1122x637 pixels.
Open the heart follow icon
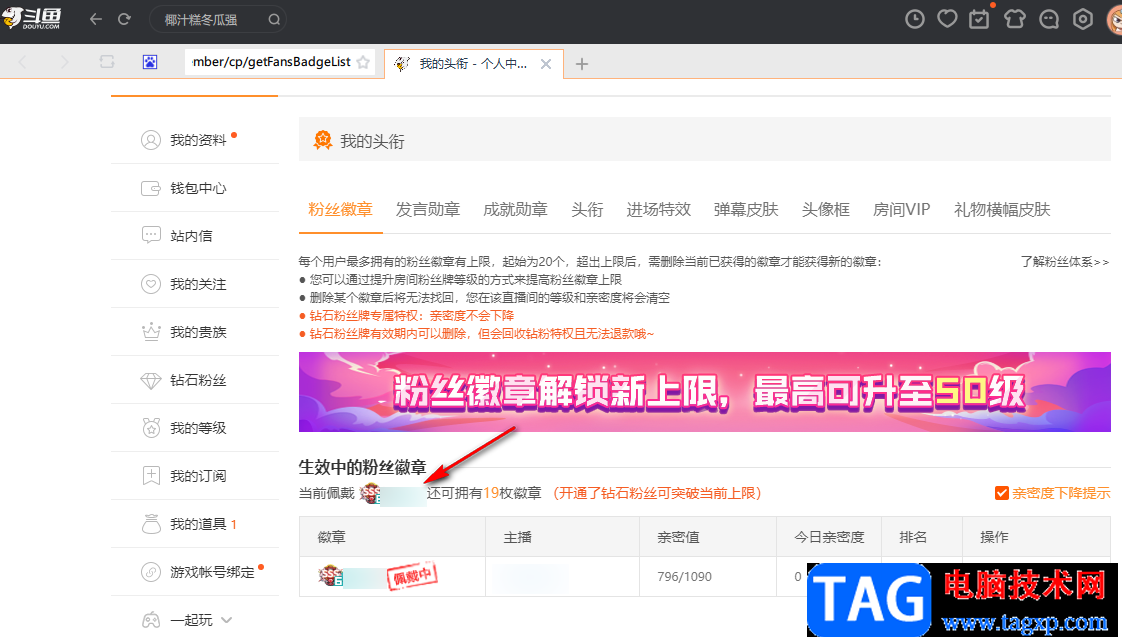947,19
